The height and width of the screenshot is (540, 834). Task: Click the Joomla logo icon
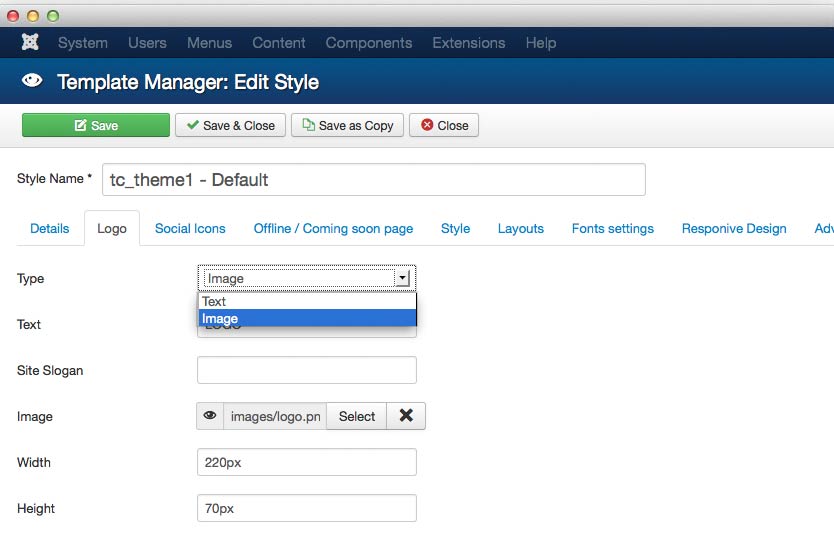30,43
